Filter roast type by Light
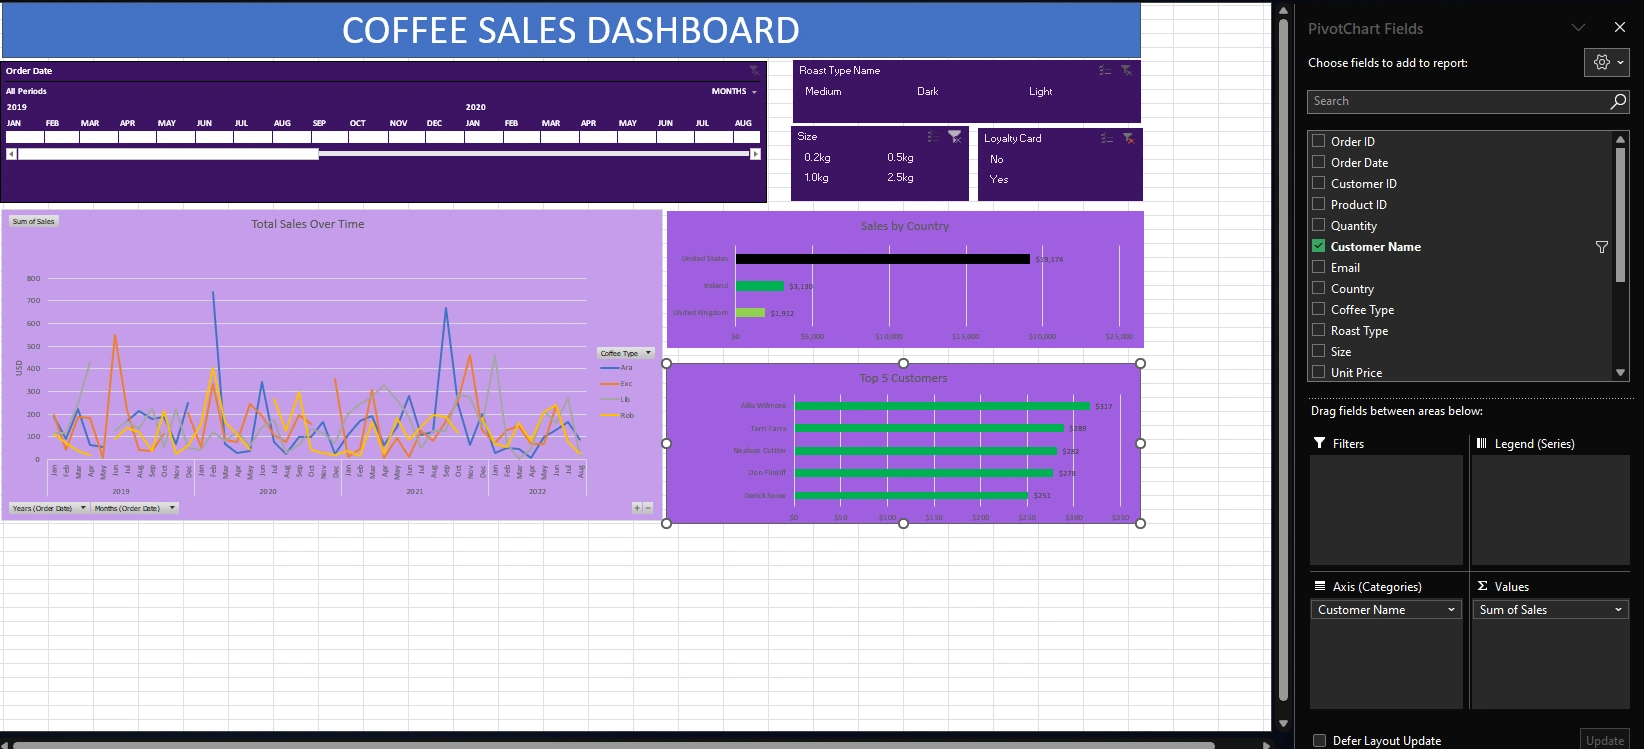The width and height of the screenshot is (1644, 749). point(1041,91)
